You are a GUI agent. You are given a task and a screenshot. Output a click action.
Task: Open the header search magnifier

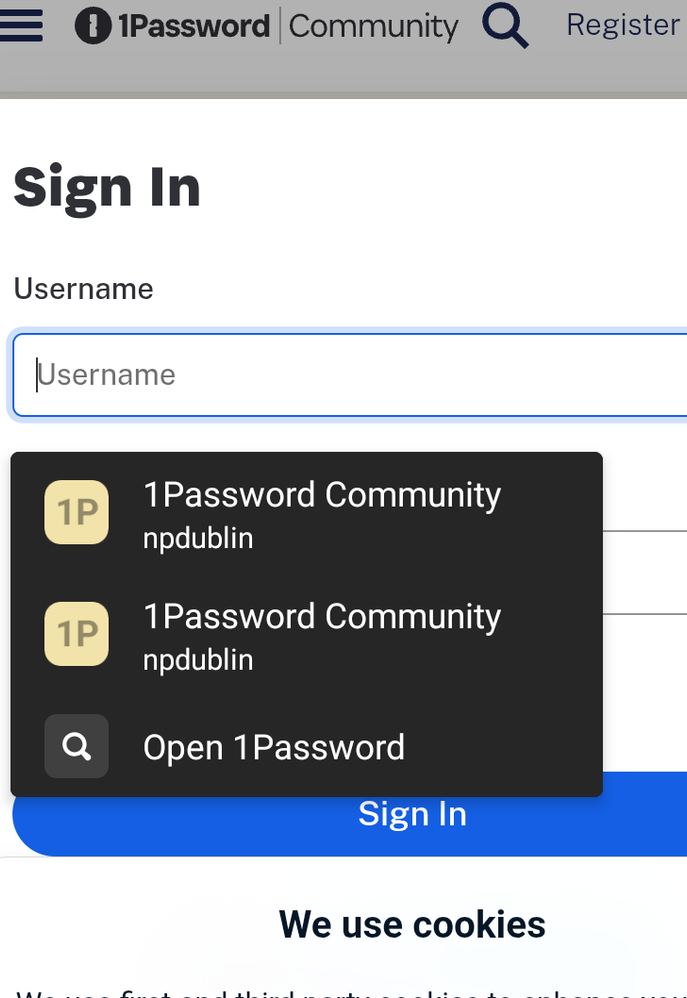click(506, 26)
